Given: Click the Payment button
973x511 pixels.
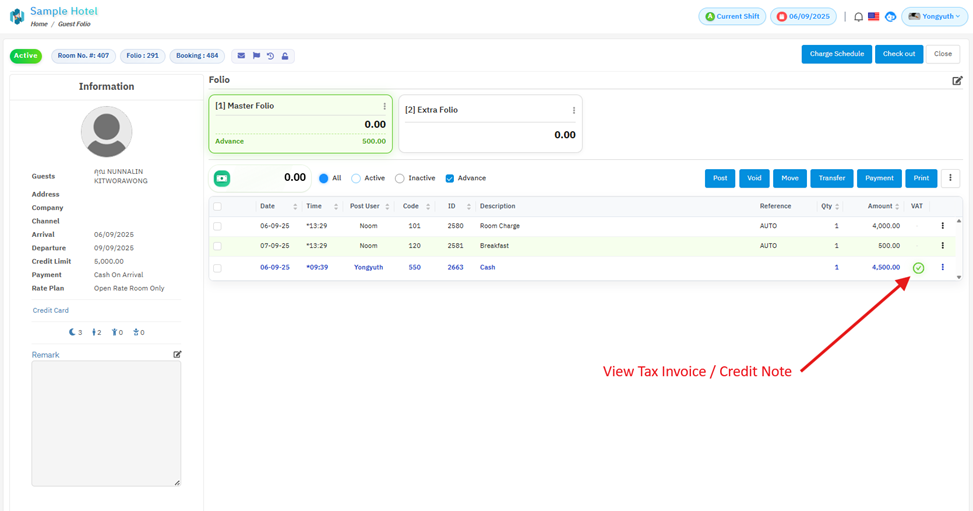Looking at the screenshot, I should coord(879,178).
